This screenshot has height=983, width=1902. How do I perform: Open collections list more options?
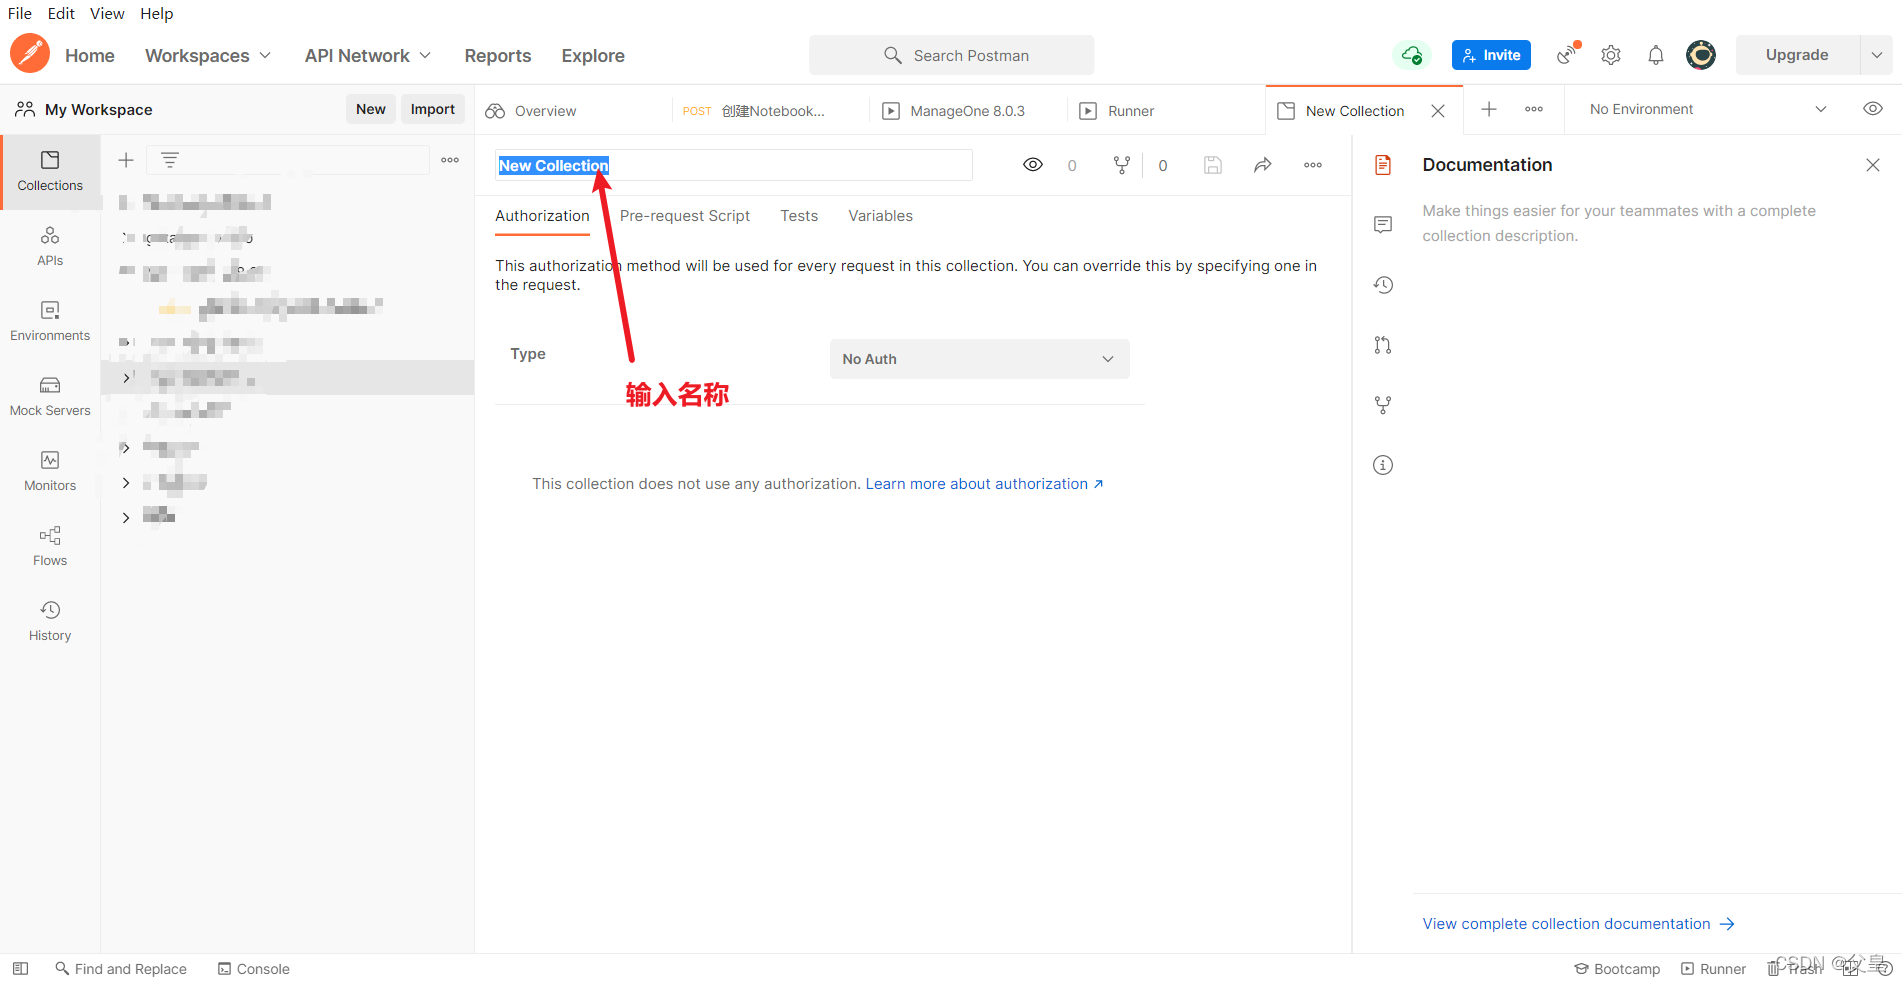click(450, 160)
